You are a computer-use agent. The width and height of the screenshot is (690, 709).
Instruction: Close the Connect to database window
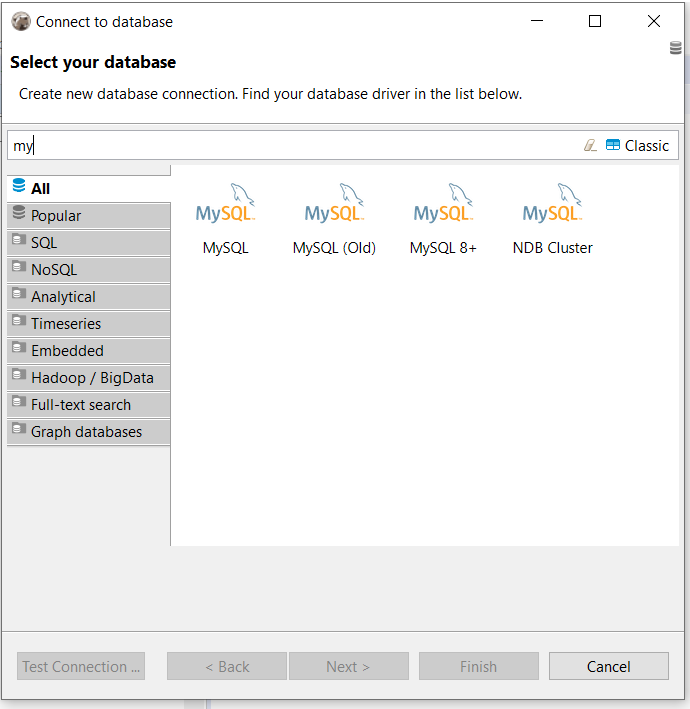click(653, 21)
